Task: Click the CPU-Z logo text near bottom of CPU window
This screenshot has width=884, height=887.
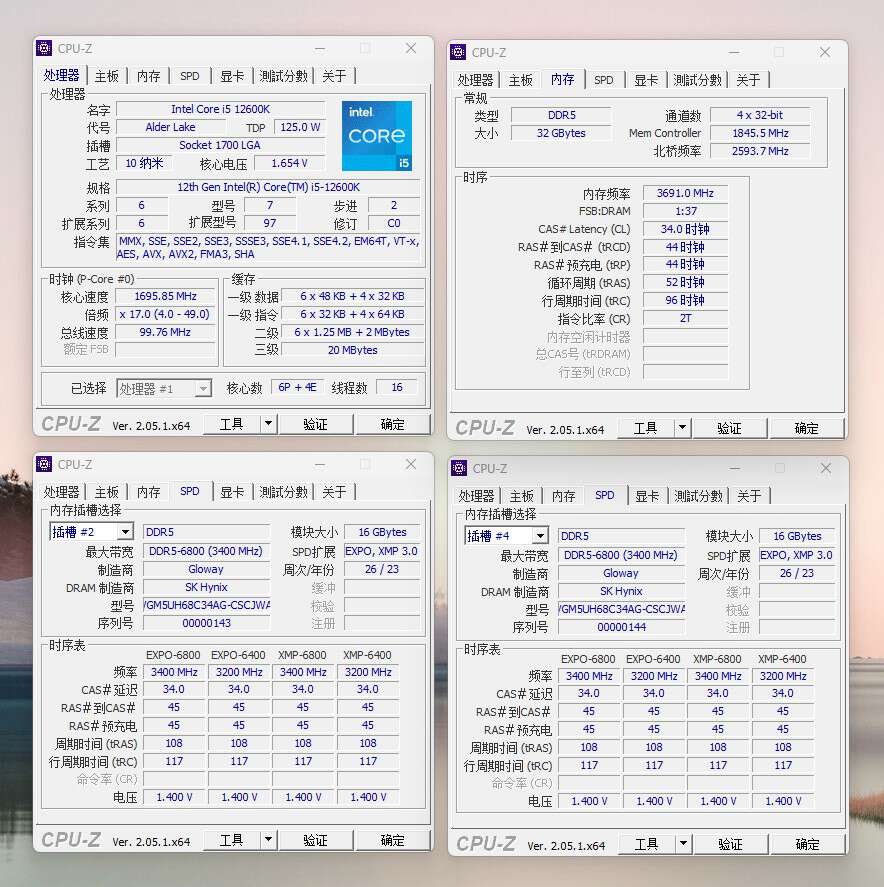Action: pyautogui.click(x=70, y=424)
